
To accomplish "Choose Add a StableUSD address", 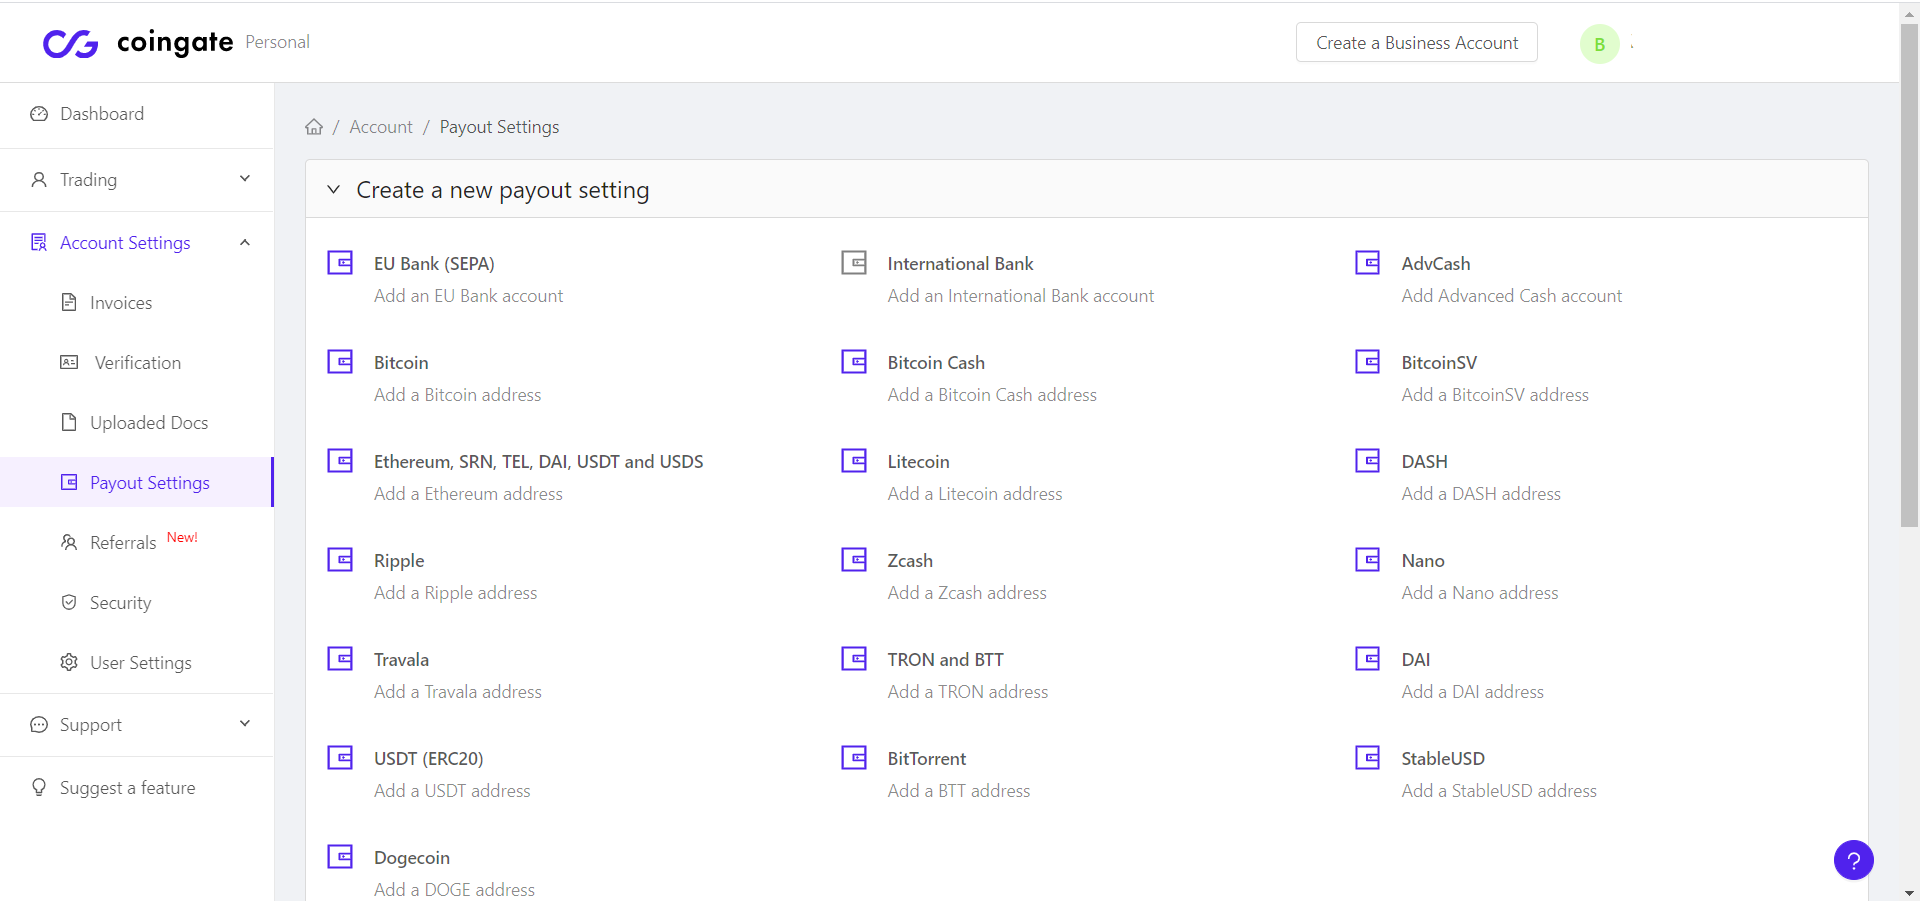I will pos(1499,791).
